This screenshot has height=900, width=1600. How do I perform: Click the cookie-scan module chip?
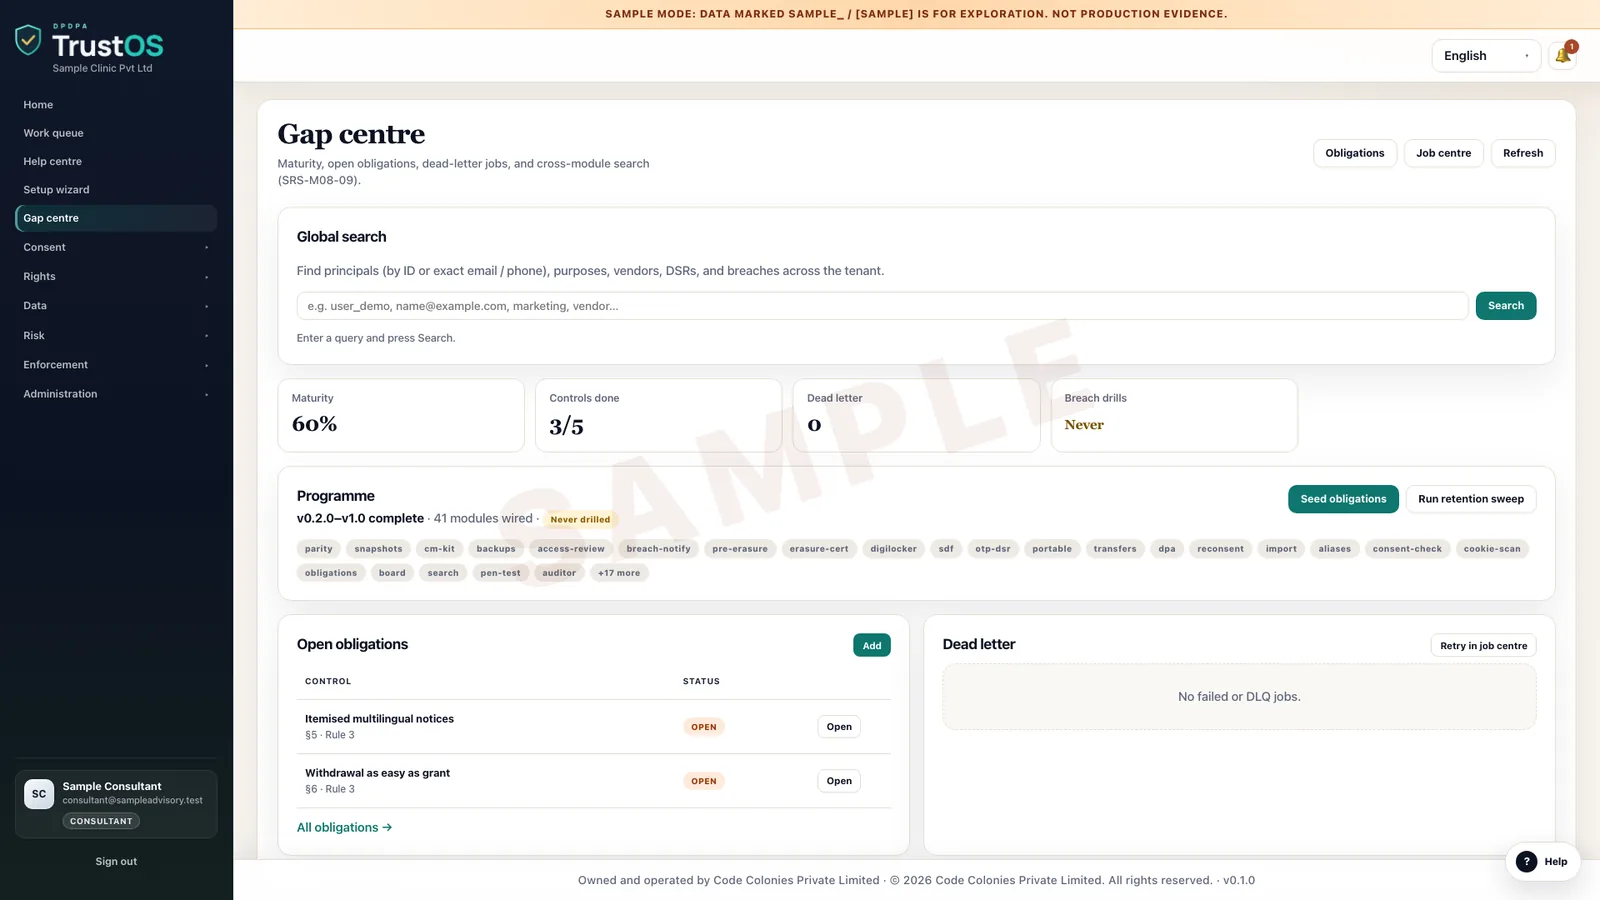click(x=1492, y=549)
